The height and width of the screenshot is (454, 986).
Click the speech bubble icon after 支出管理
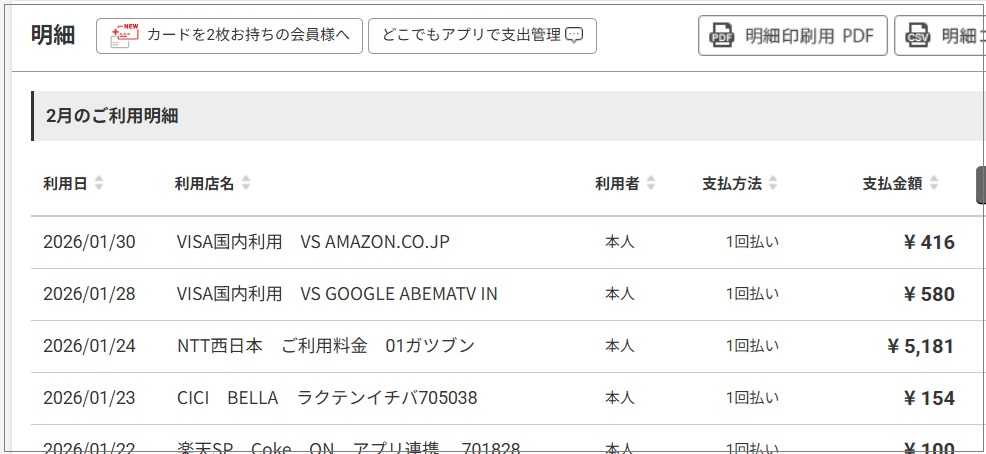[x=574, y=35]
